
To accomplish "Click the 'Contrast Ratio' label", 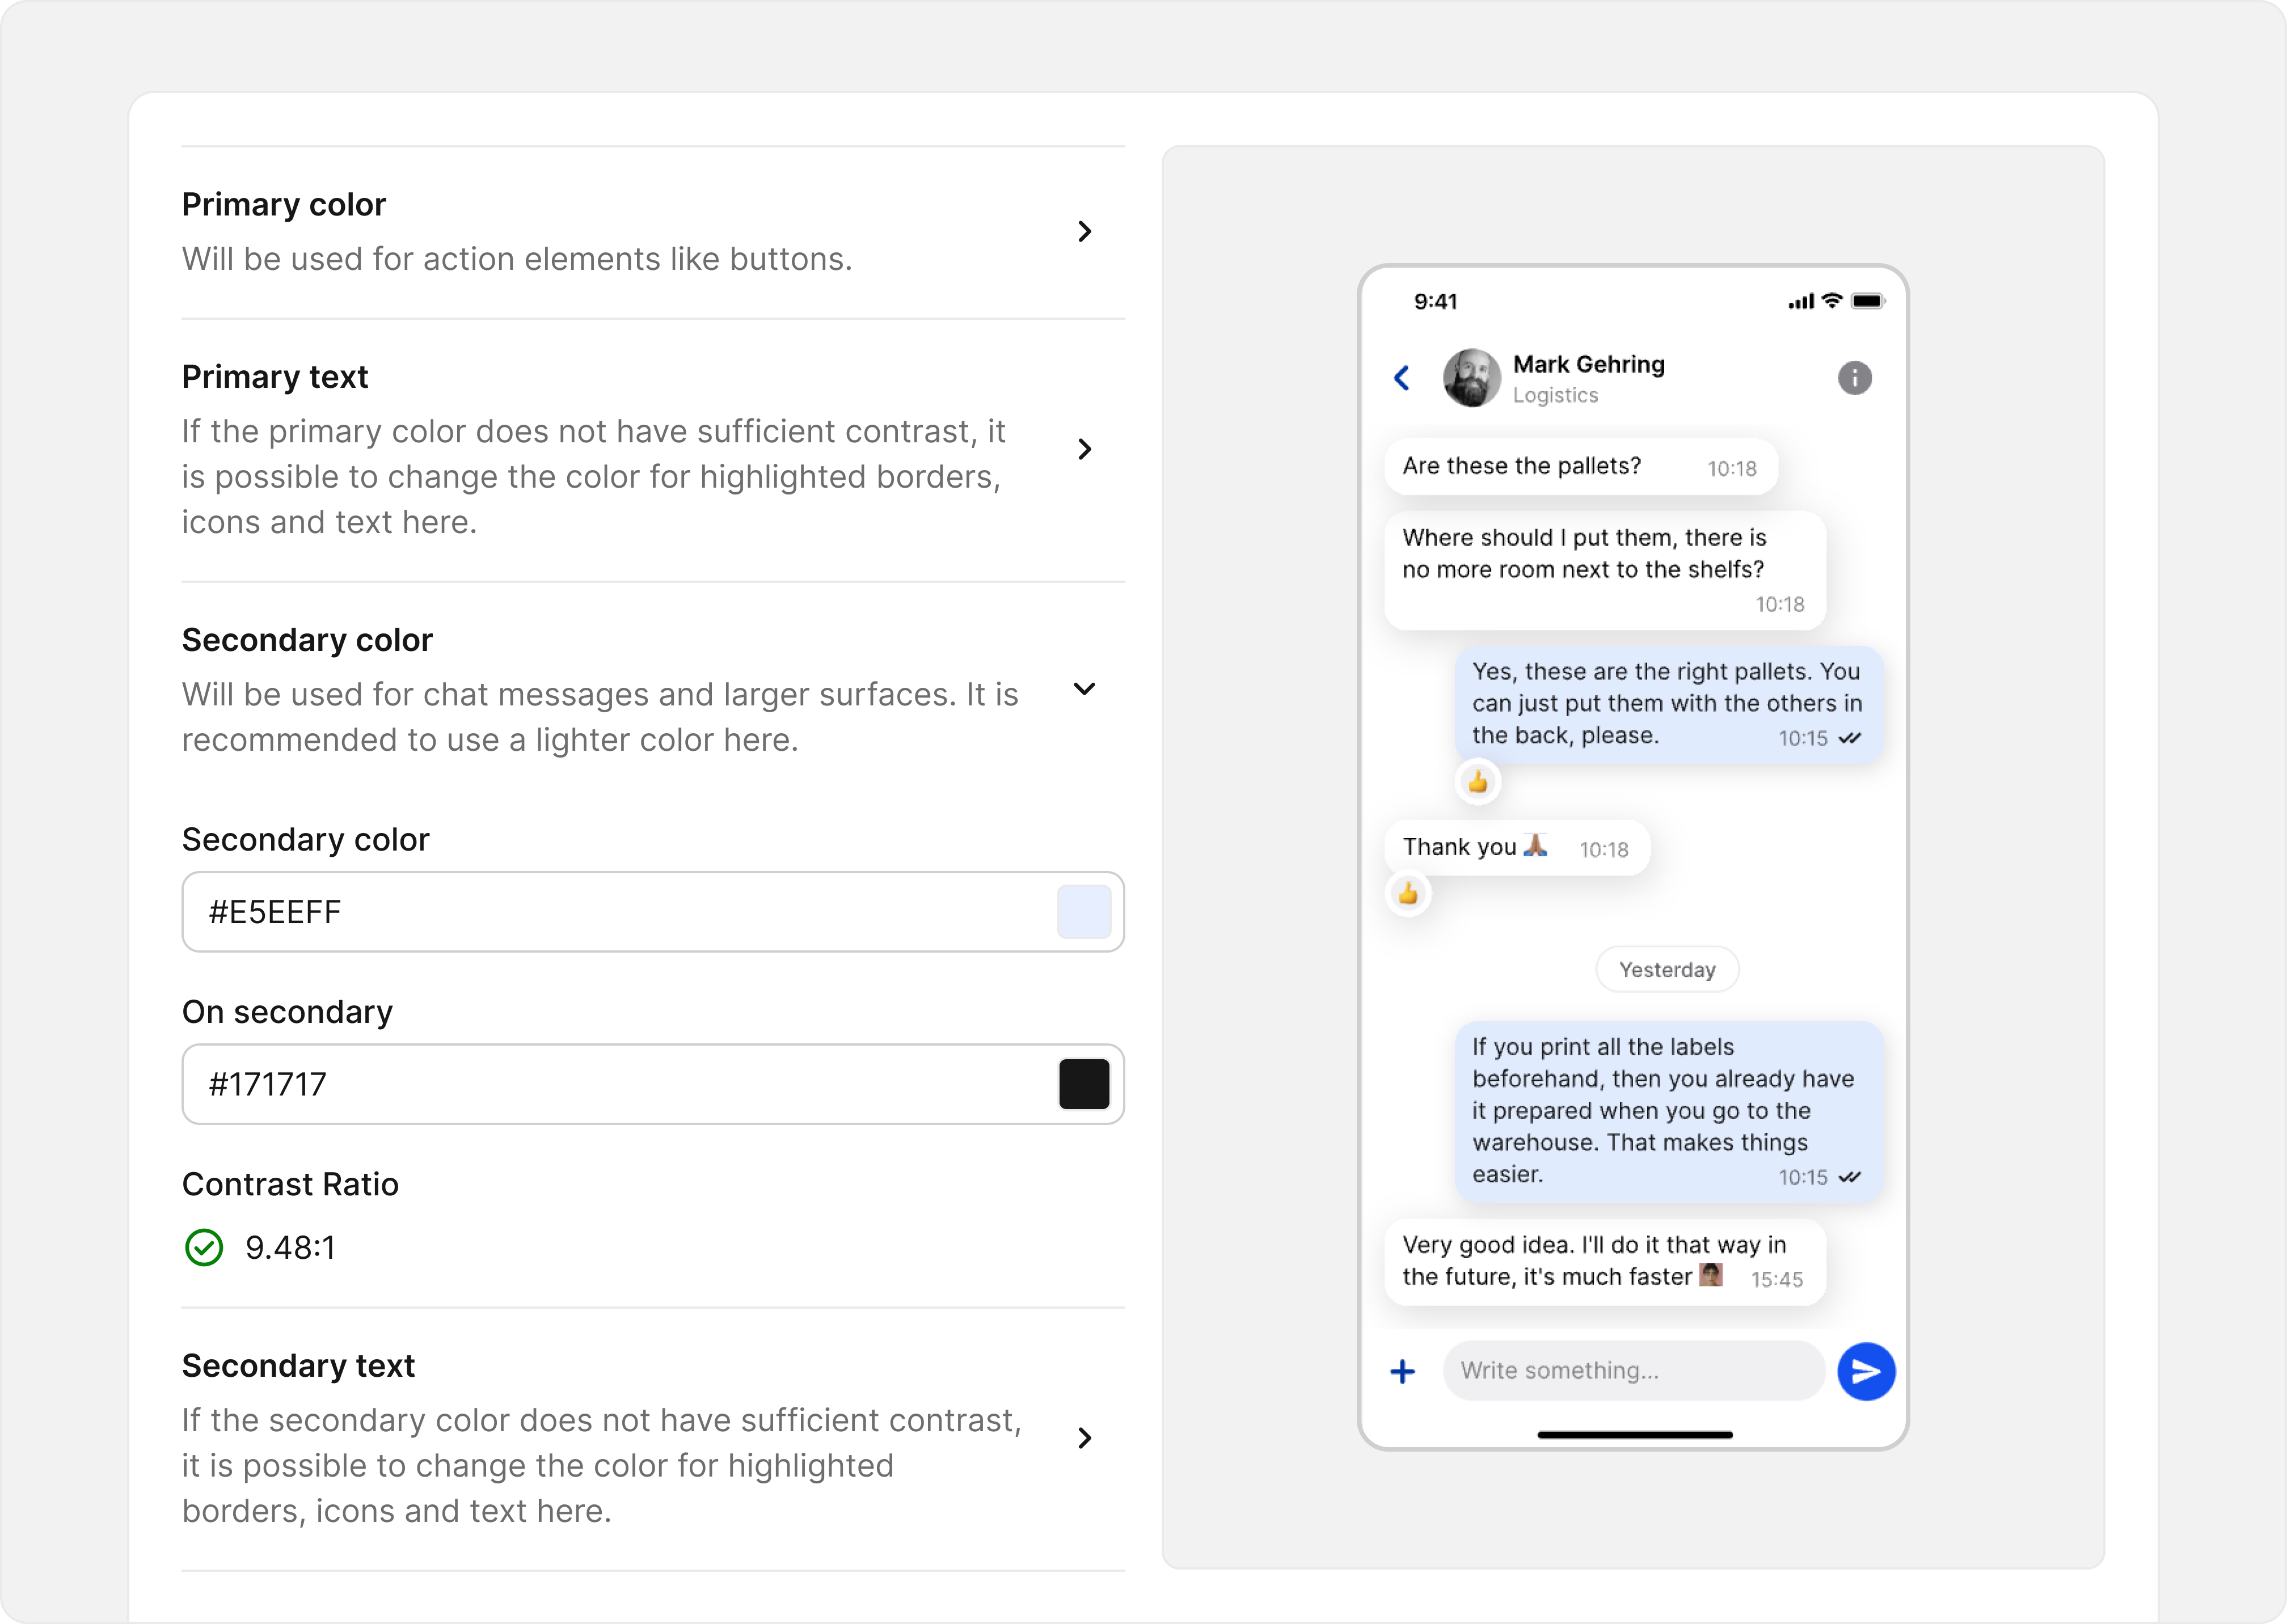I will click(x=290, y=1184).
